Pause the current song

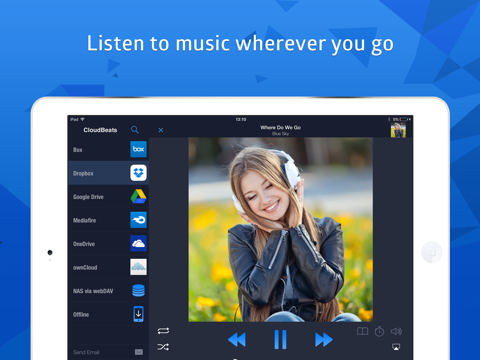[280, 340]
